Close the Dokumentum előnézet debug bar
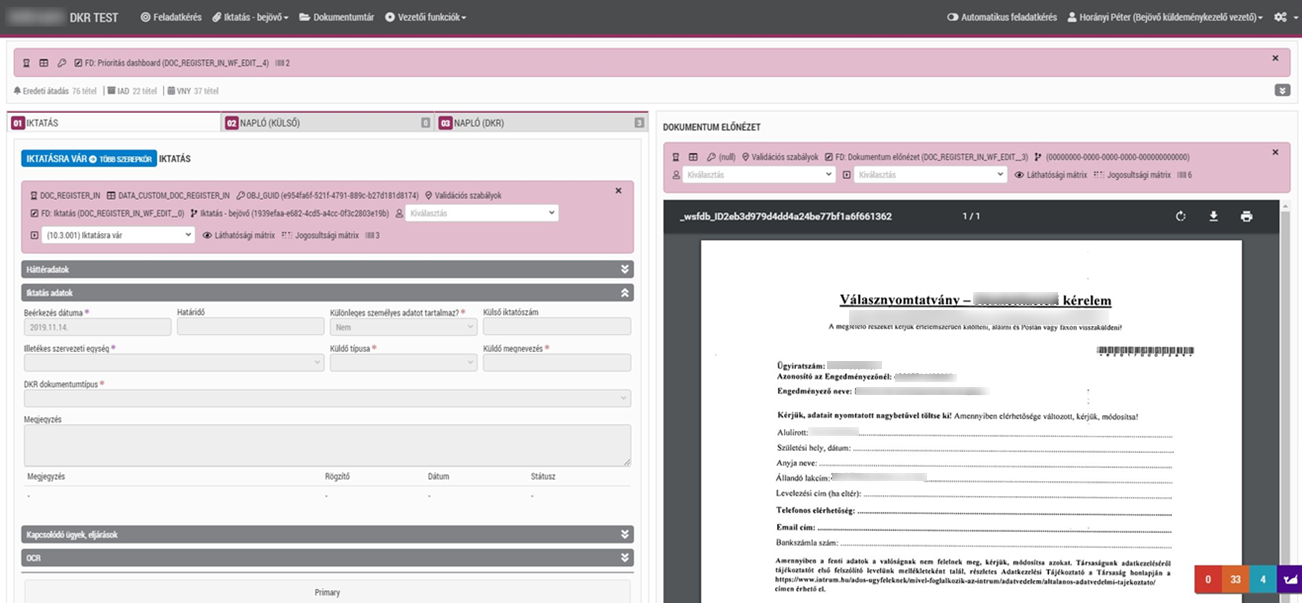Screen dimensions: 1302x603 click(x=1275, y=152)
